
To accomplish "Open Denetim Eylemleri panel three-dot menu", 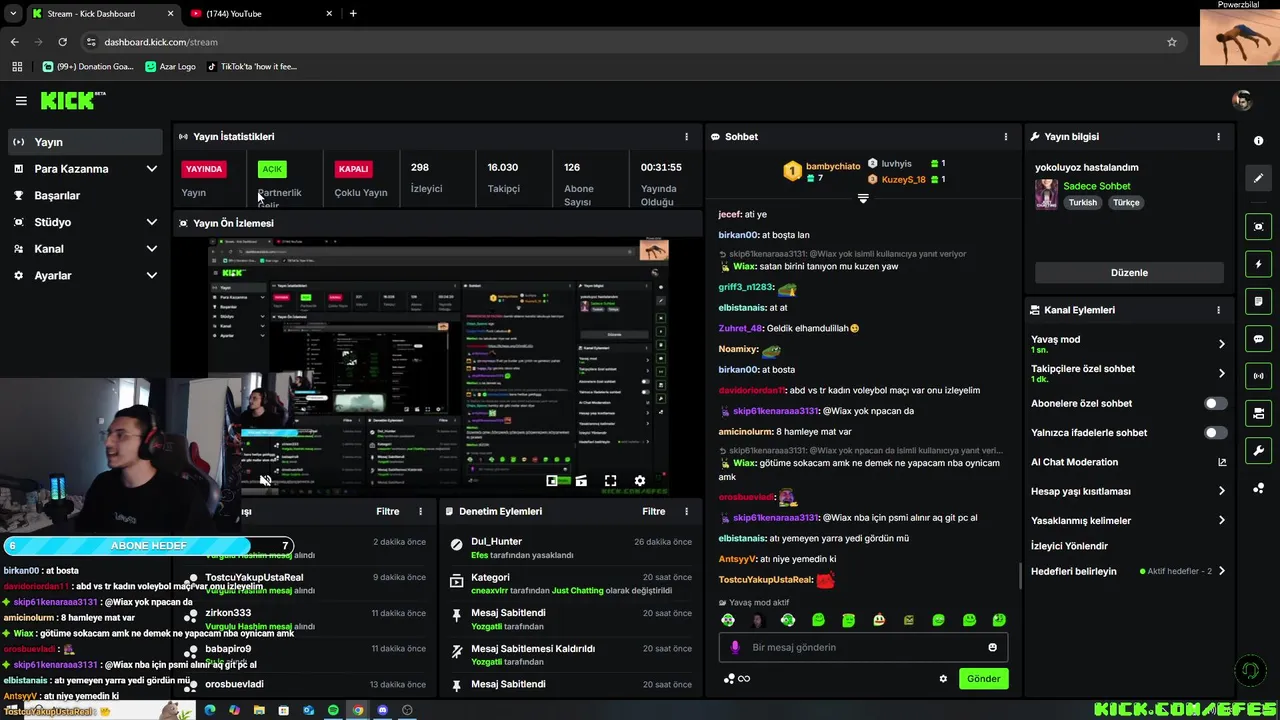I will pyautogui.click(x=686, y=511).
